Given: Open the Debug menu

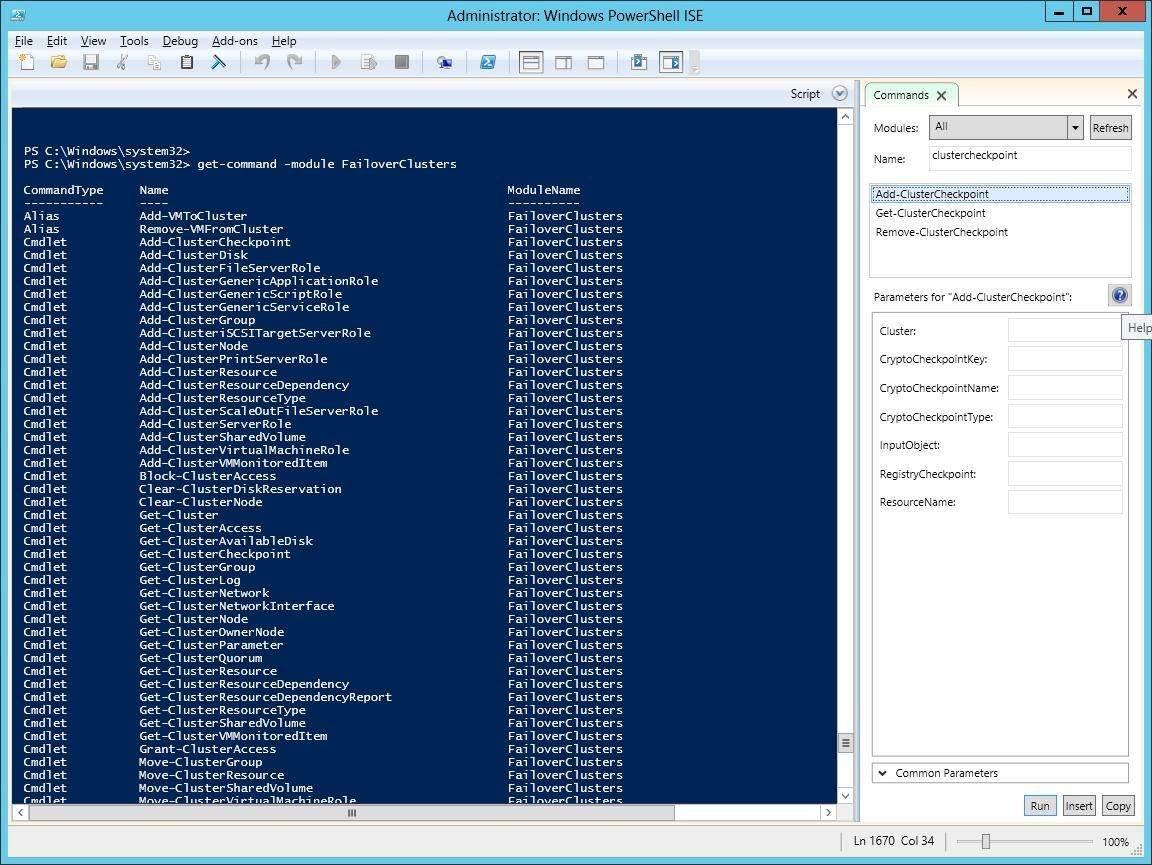Looking at the screenshot, I should click(x=180, y=41).
